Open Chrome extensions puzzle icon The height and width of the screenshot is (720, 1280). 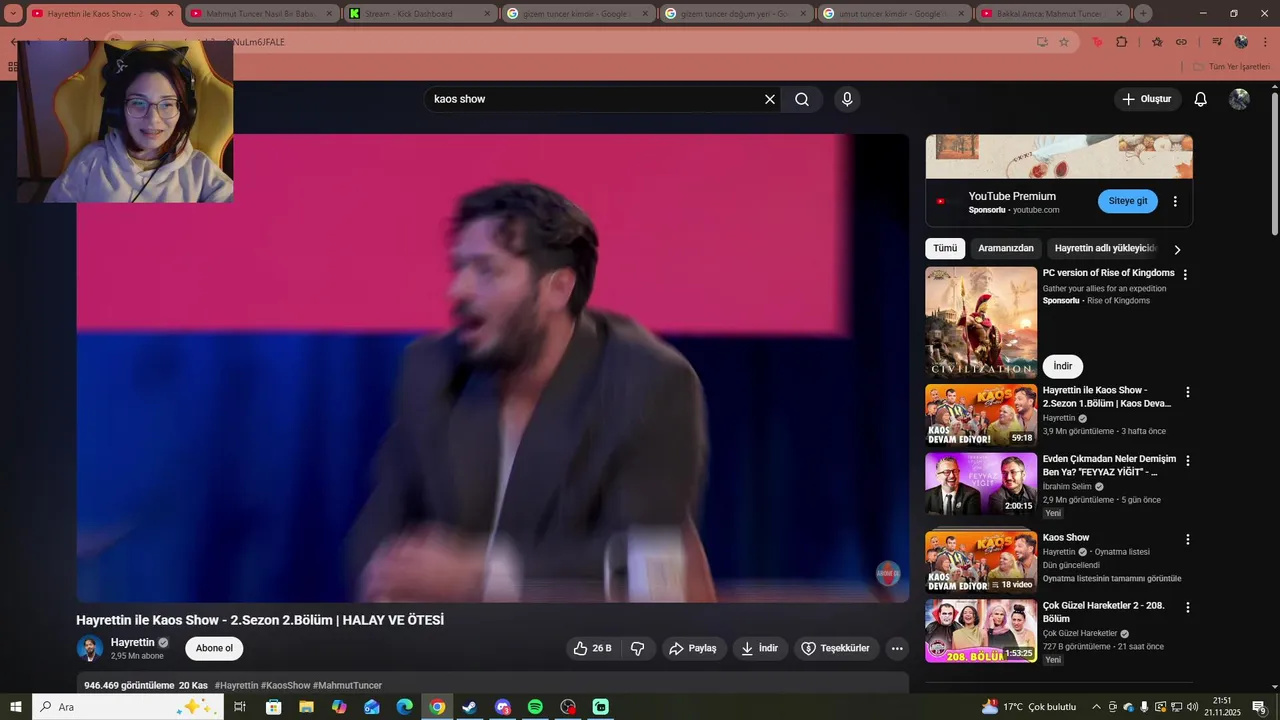[x=1121, y=42]
